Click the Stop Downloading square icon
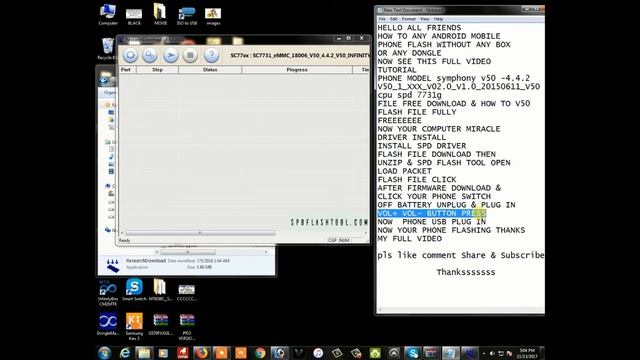Image resolution: width=640 pixels, height=360 pixels. [190, 55]
